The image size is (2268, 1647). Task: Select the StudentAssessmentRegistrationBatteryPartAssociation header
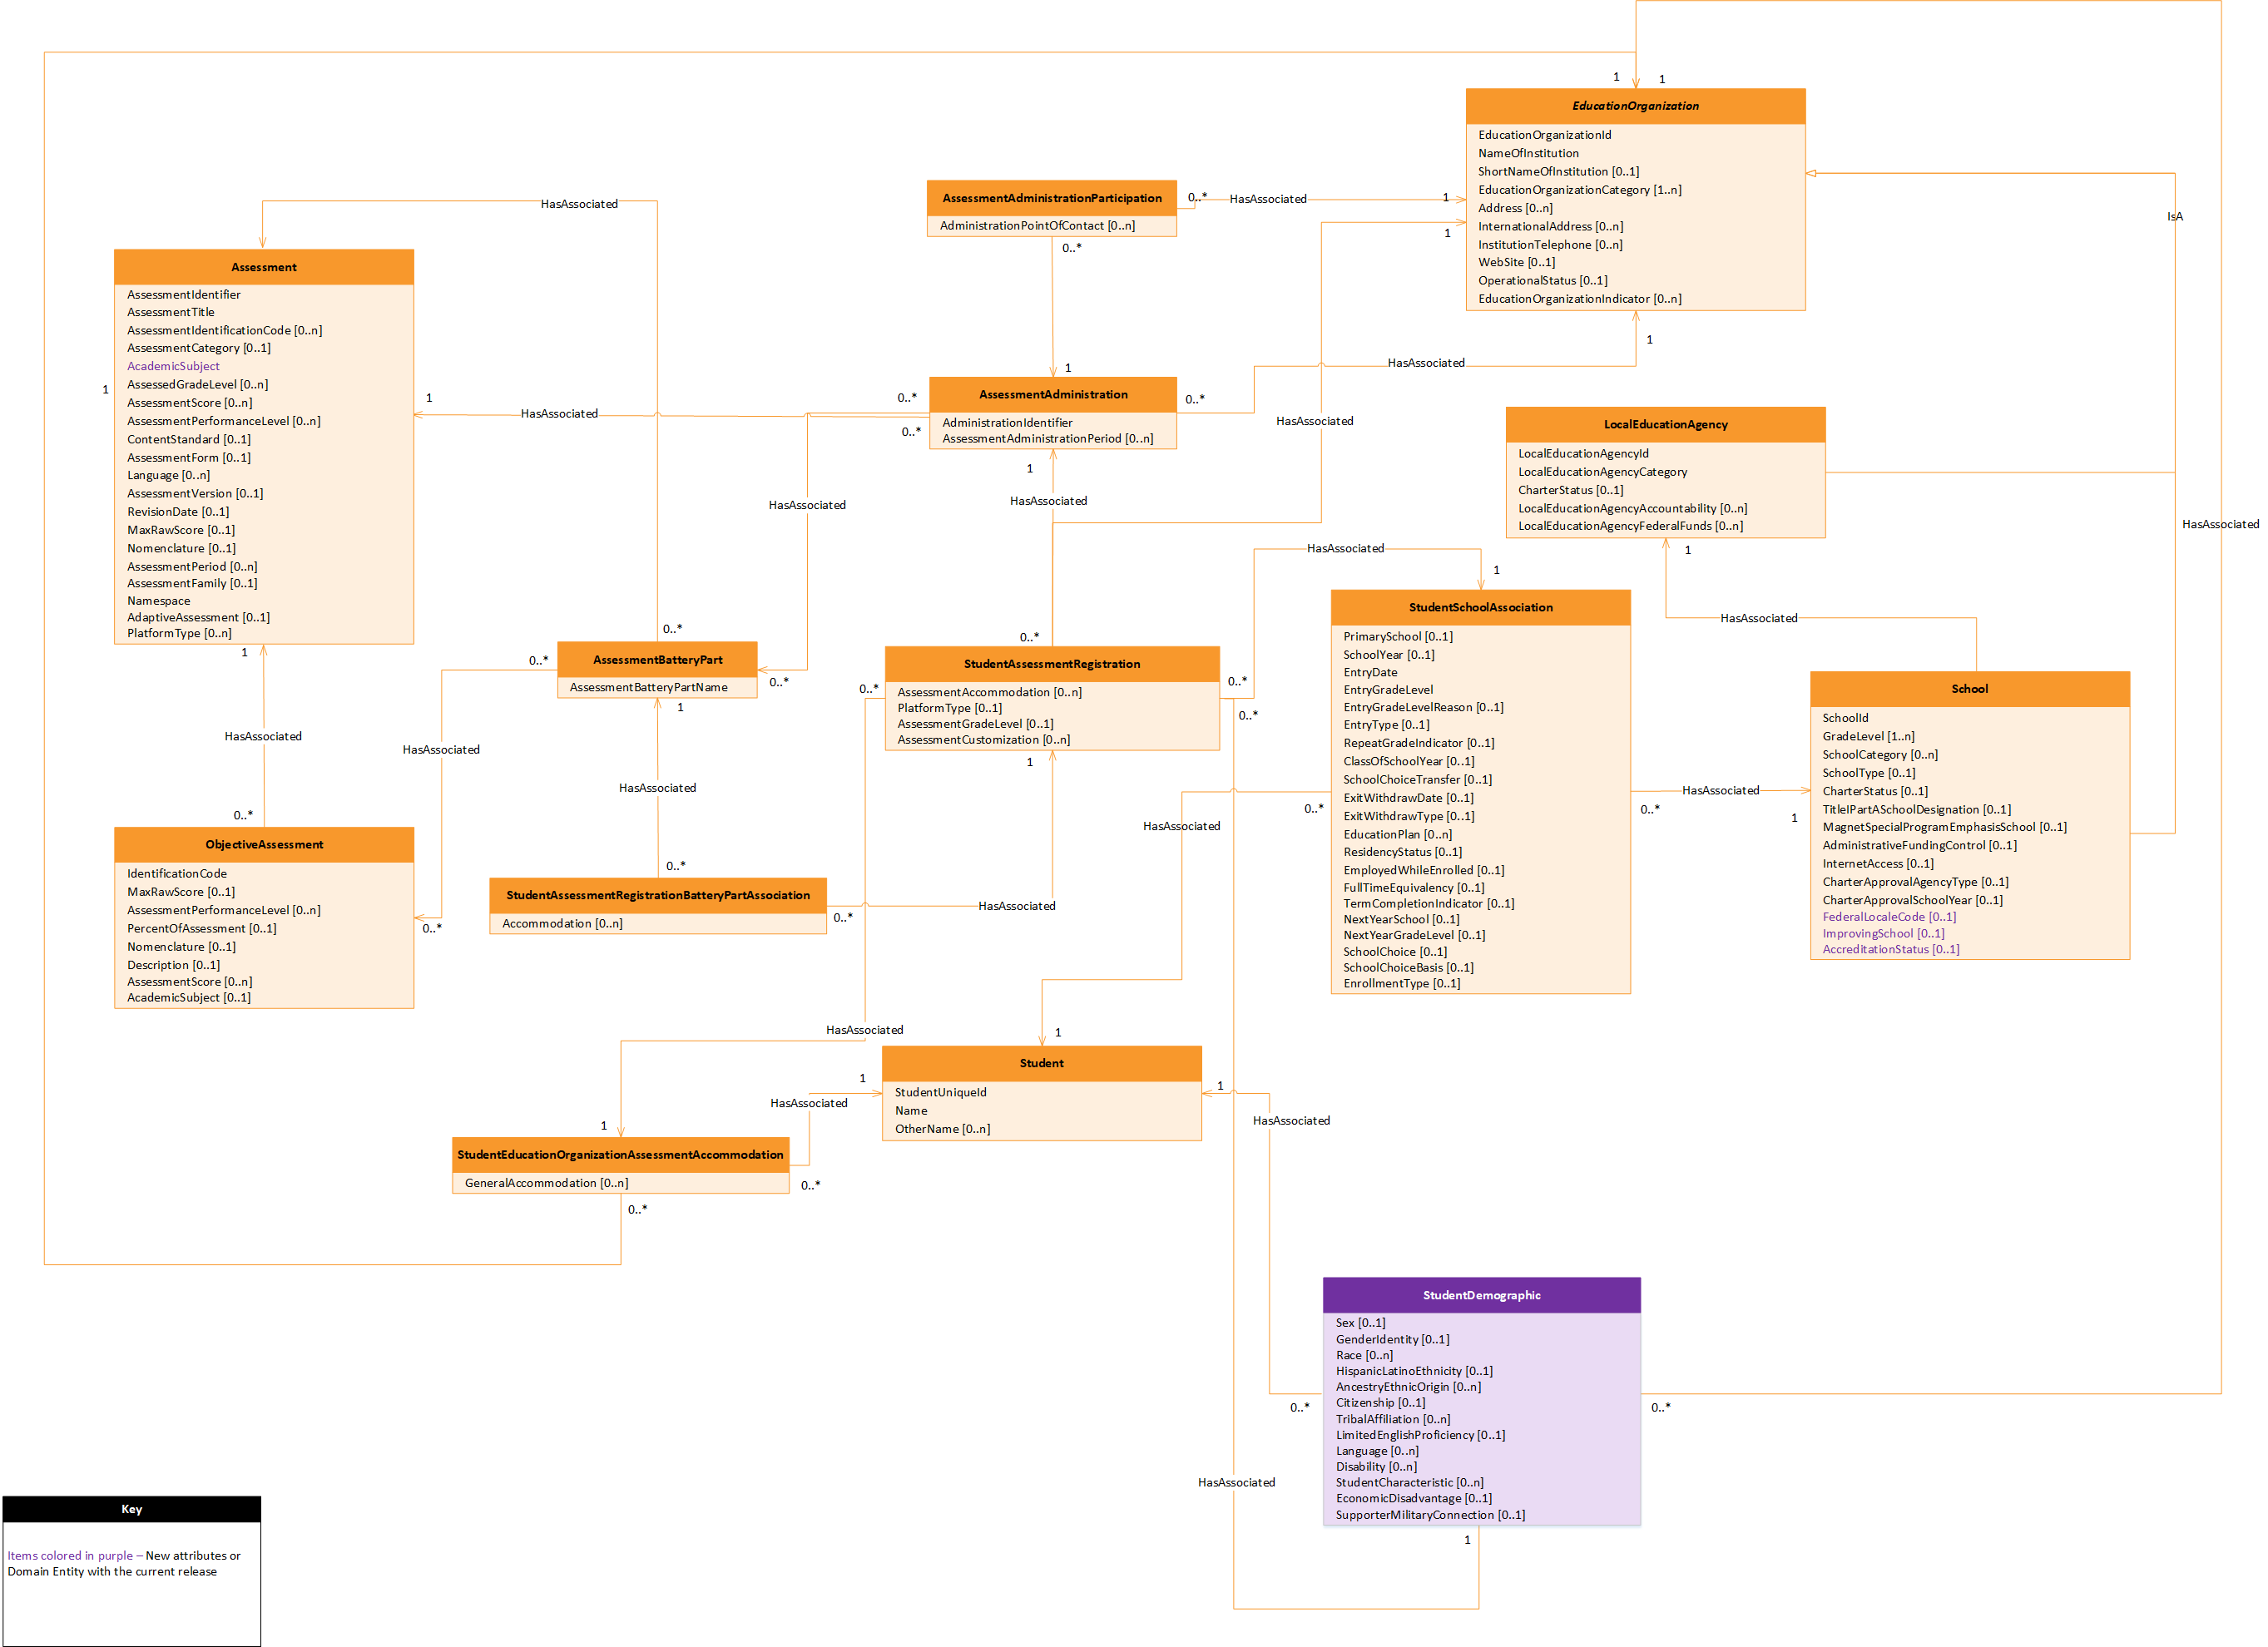point(657,895)
